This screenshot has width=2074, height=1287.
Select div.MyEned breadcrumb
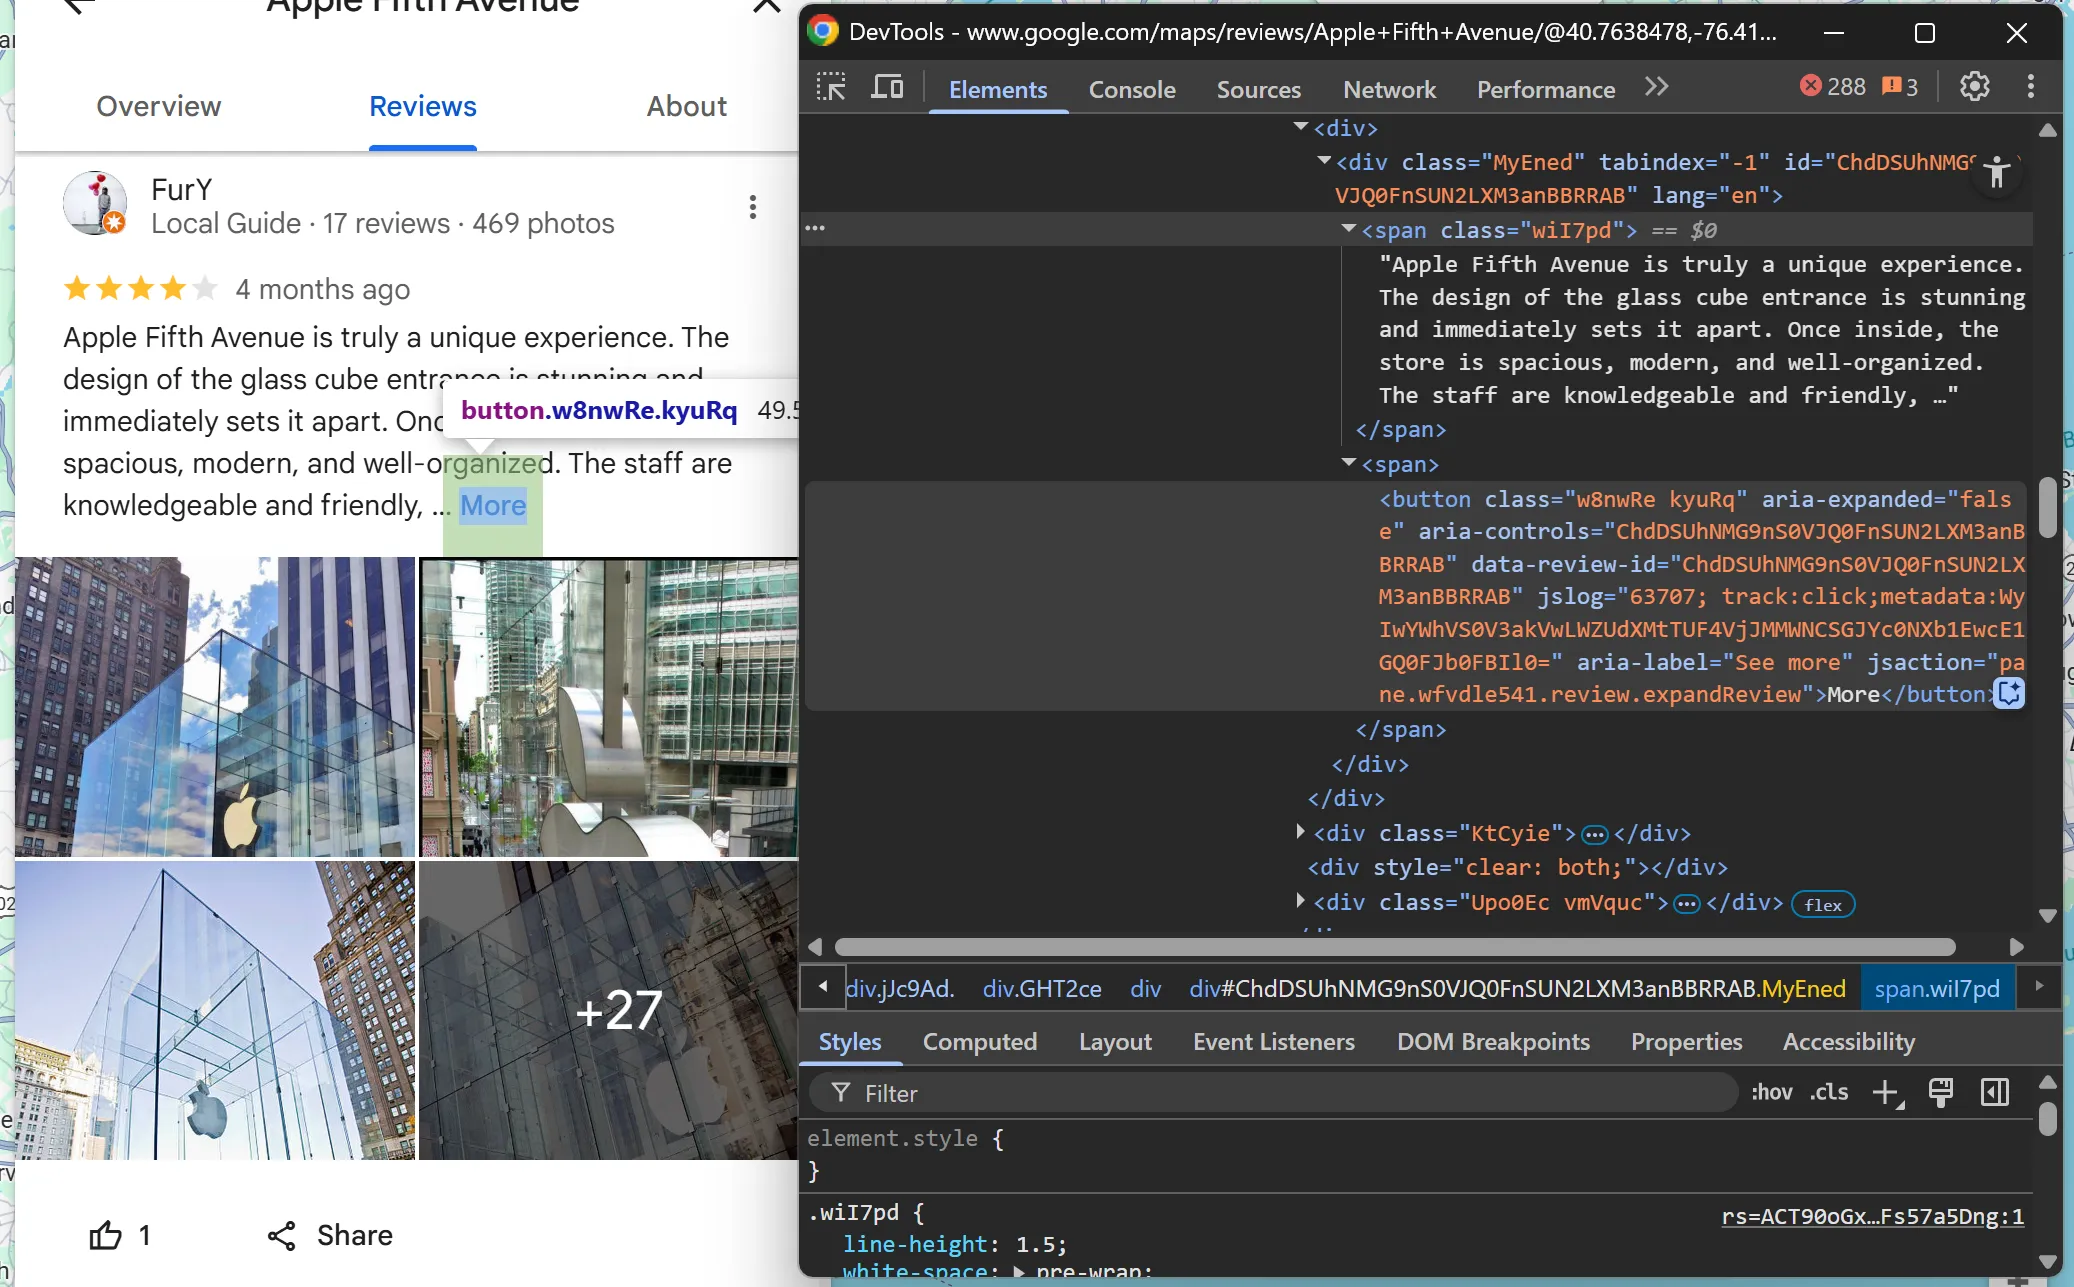tap(1517, 989)
